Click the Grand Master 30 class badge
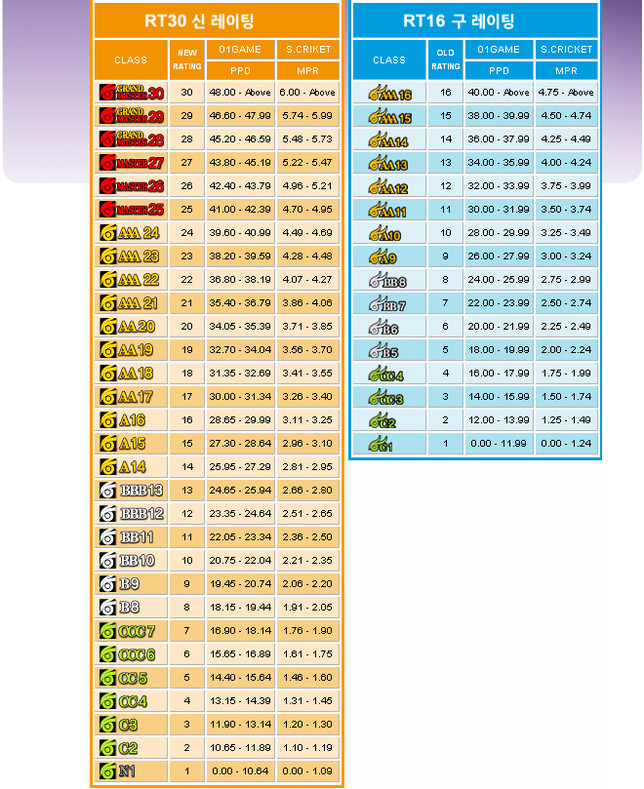The height and width of the screenshot is (789, 644). [x=131, y=92]
